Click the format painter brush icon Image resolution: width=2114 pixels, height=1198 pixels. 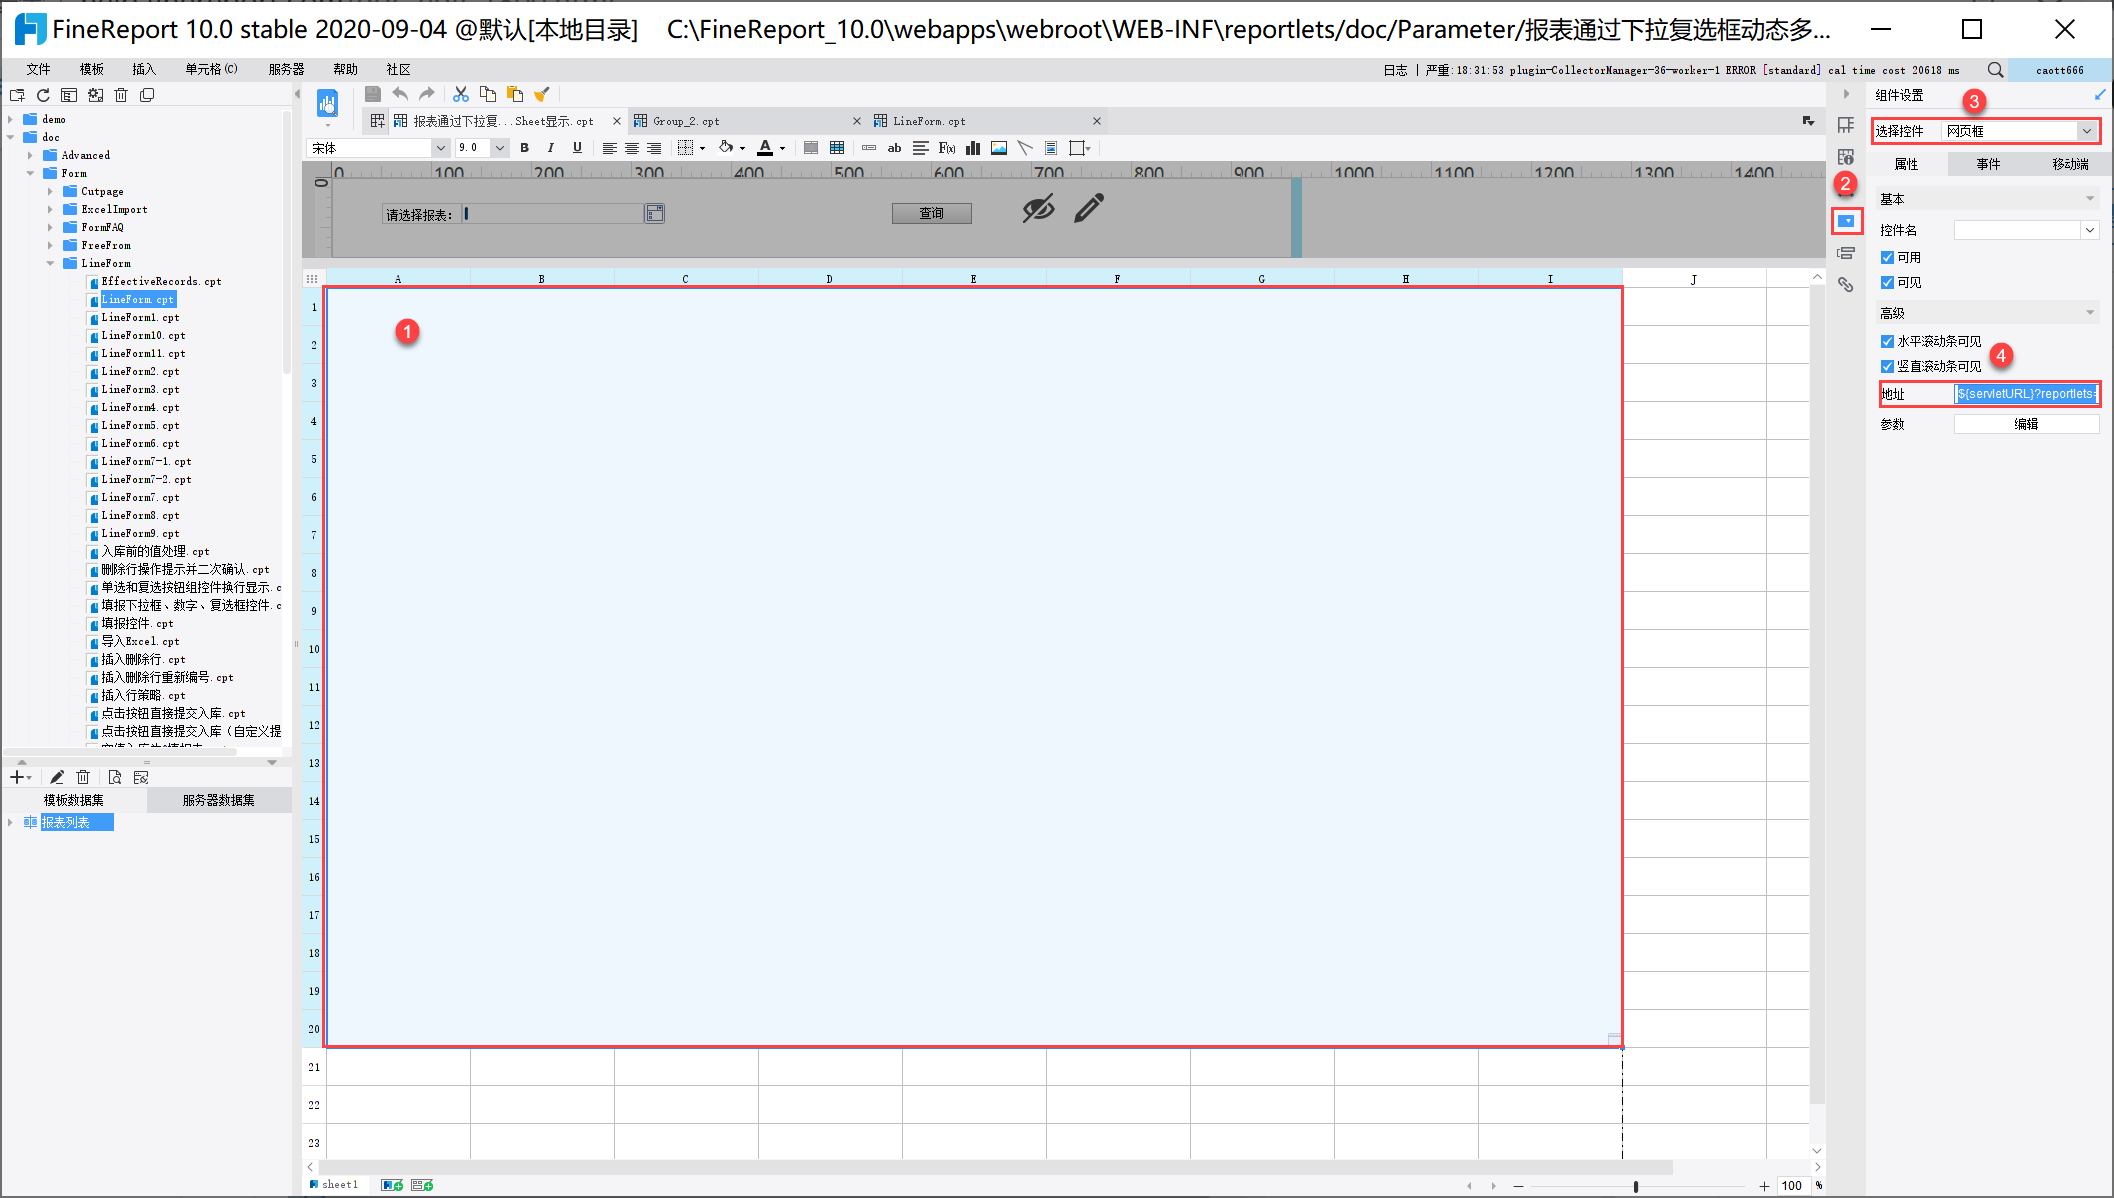[542, 94]
